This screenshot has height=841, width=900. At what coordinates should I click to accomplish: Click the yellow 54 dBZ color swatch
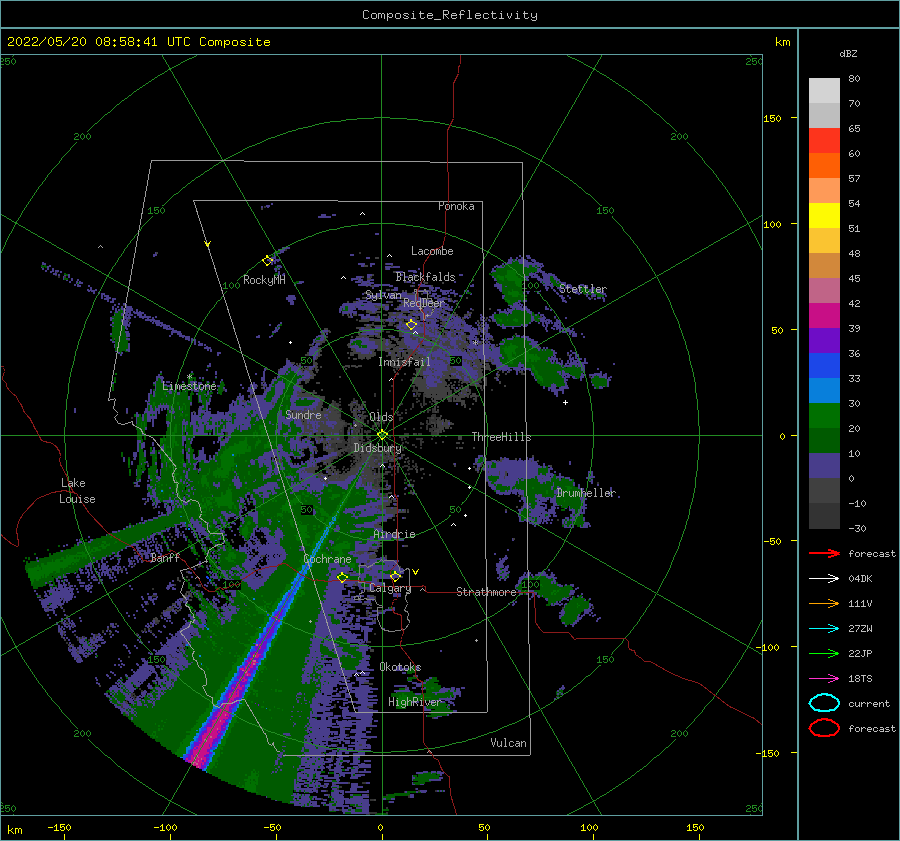click(824, 216)
